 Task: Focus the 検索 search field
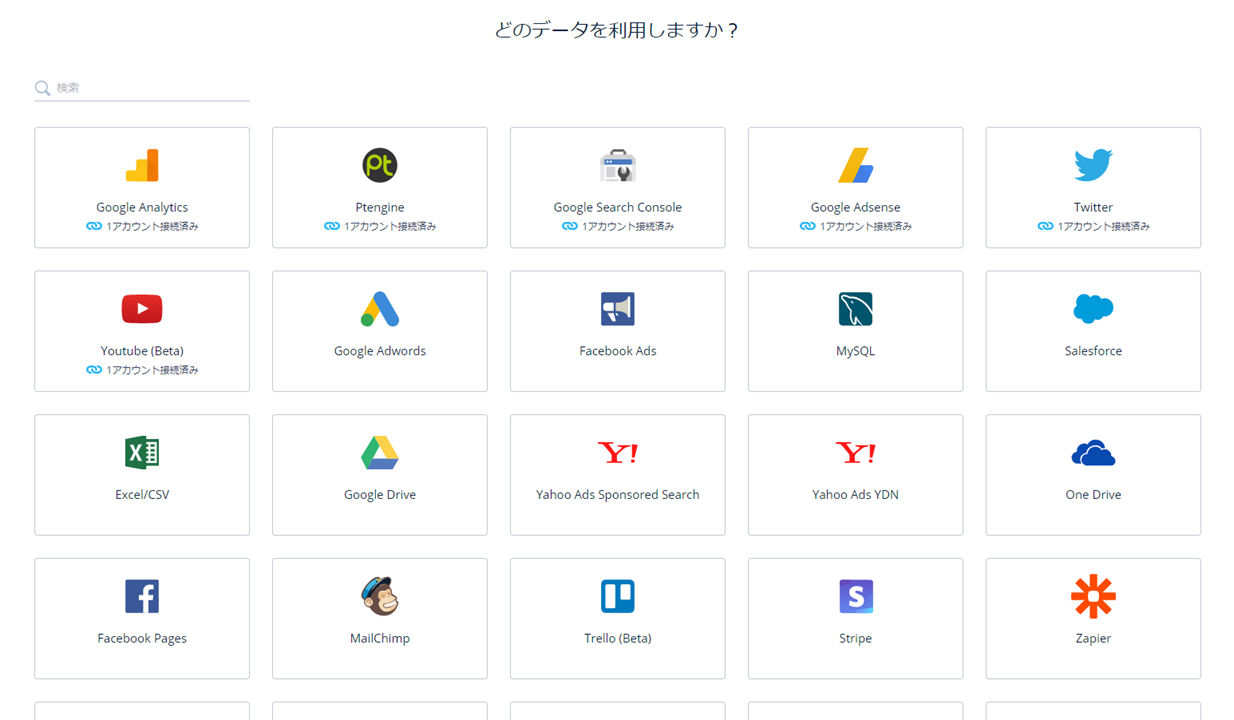click(x=142, y=88)
